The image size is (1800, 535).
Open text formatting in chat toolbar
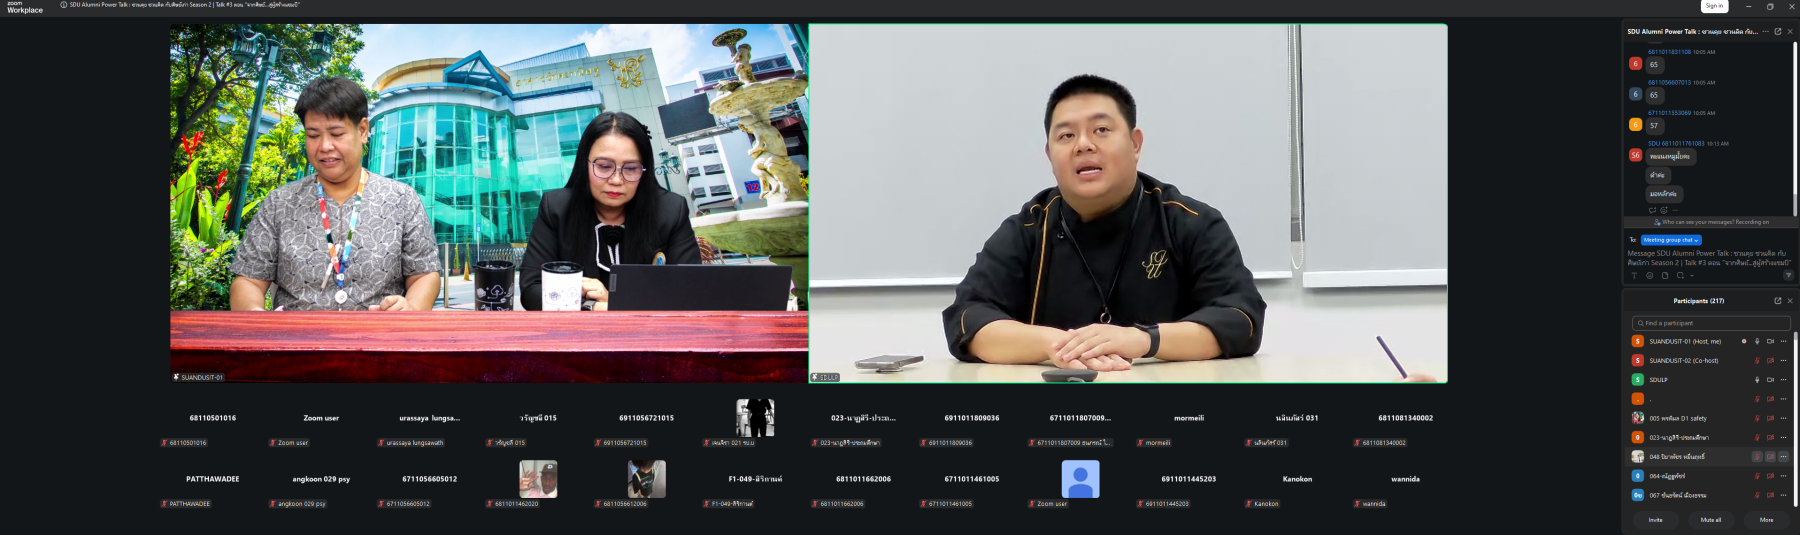point(1635,275)
